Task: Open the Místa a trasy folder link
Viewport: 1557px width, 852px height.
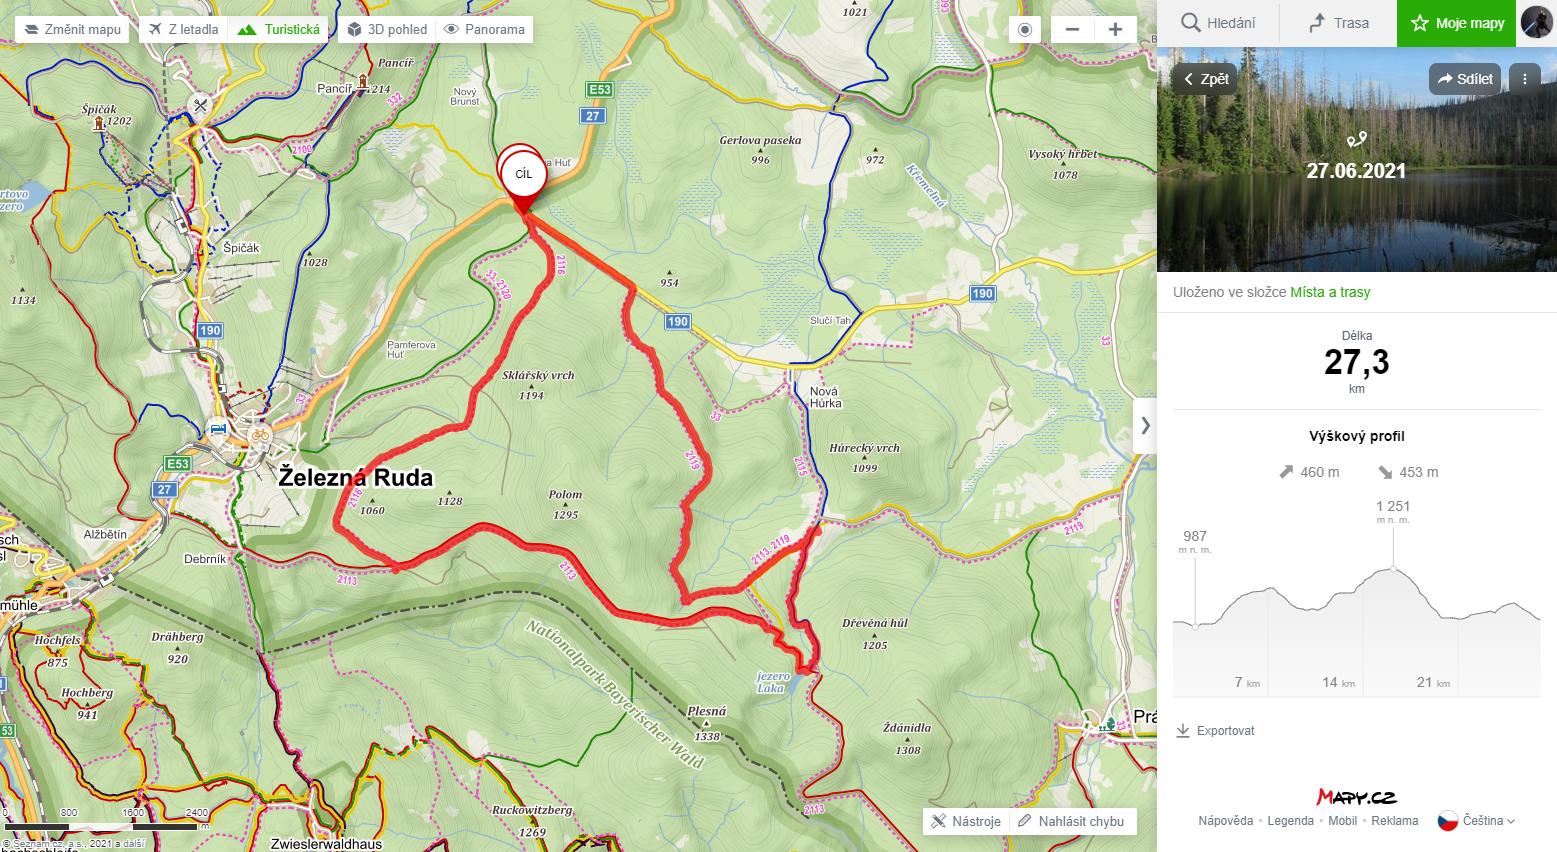Action: coord(1330,292)
